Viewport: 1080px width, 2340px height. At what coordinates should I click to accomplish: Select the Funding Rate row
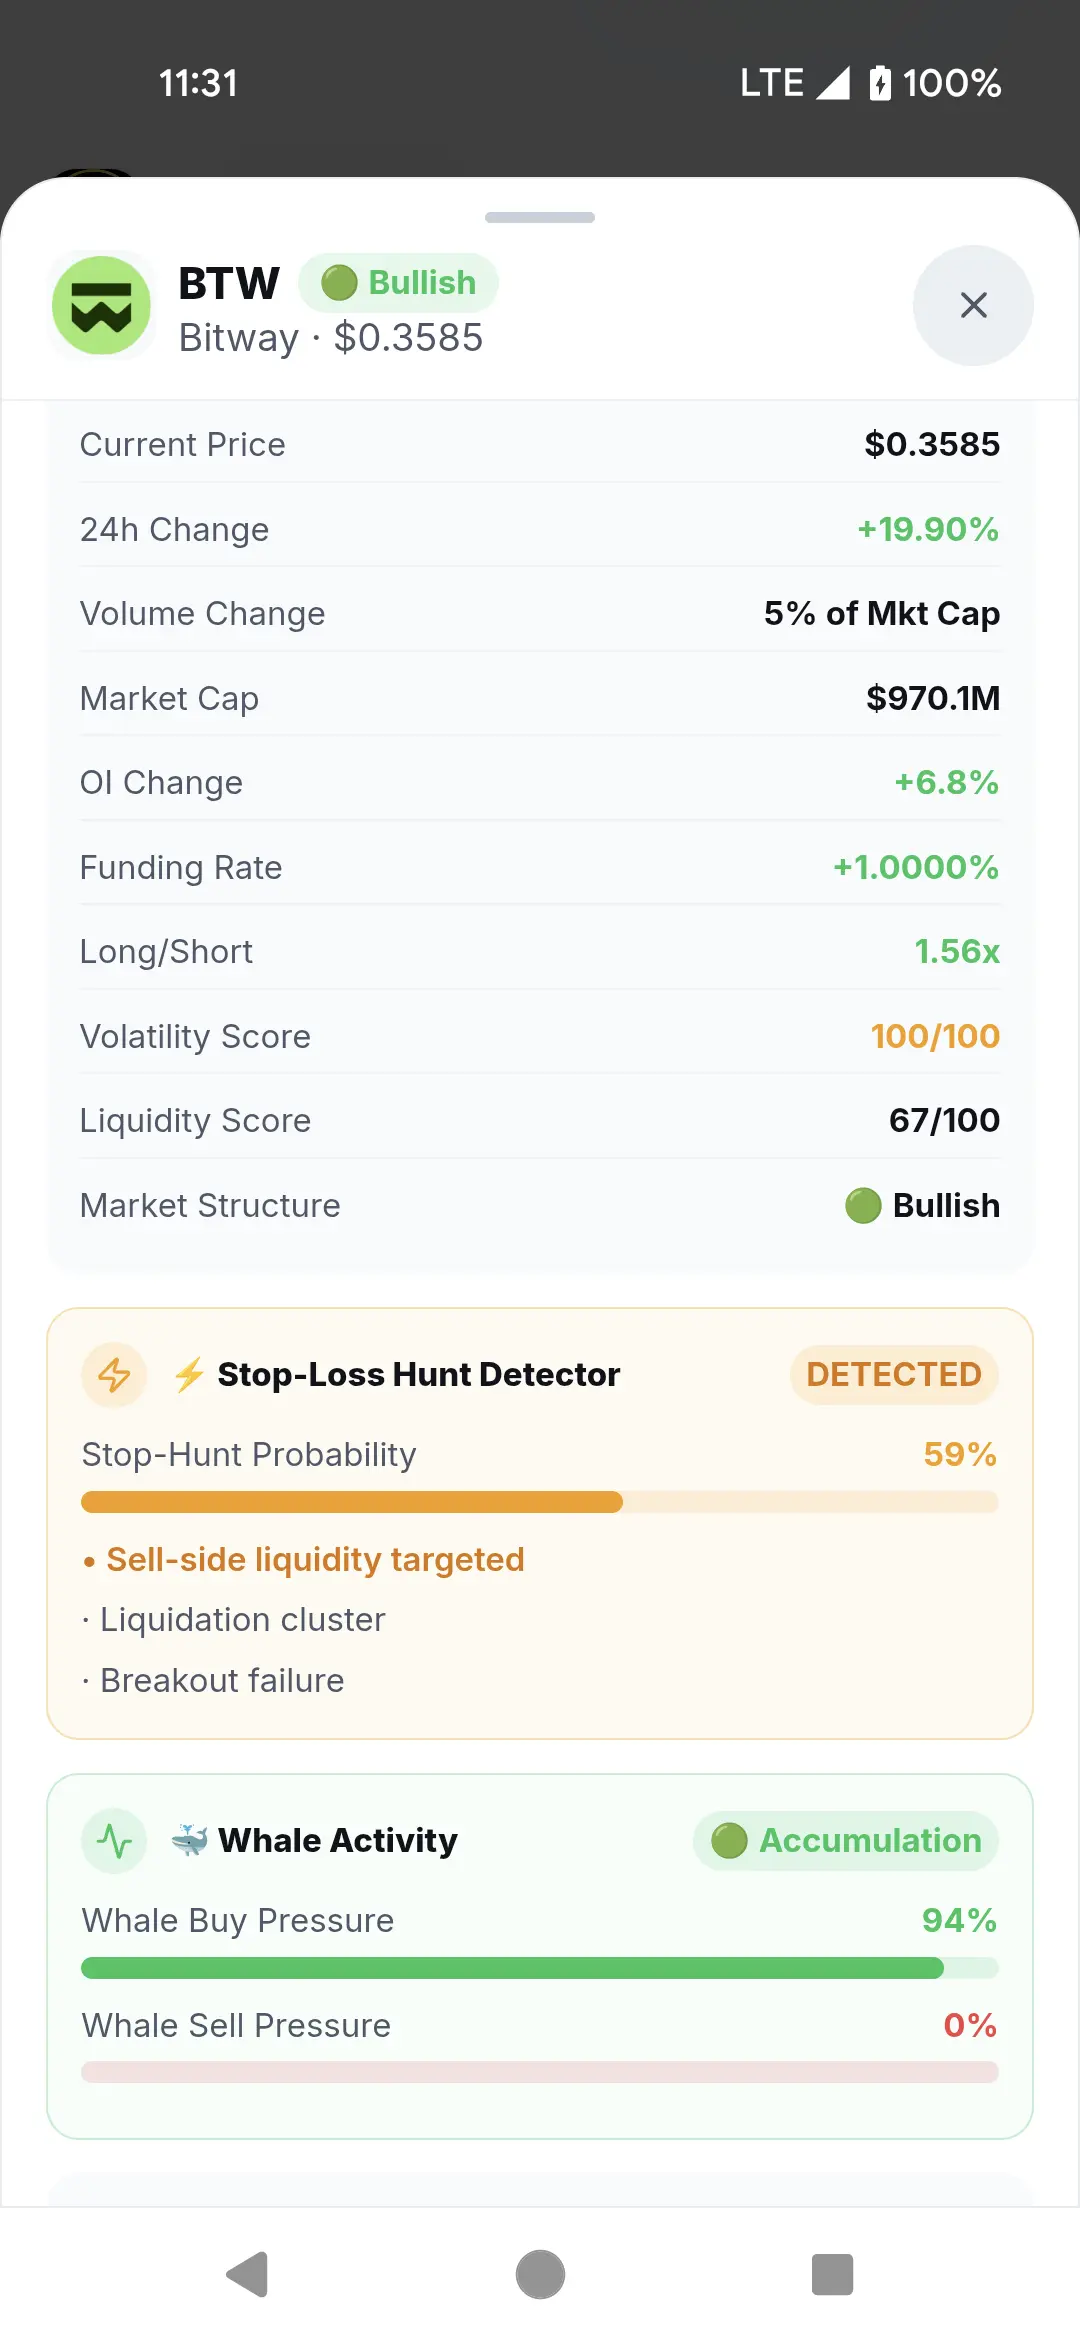coord(540,867)
